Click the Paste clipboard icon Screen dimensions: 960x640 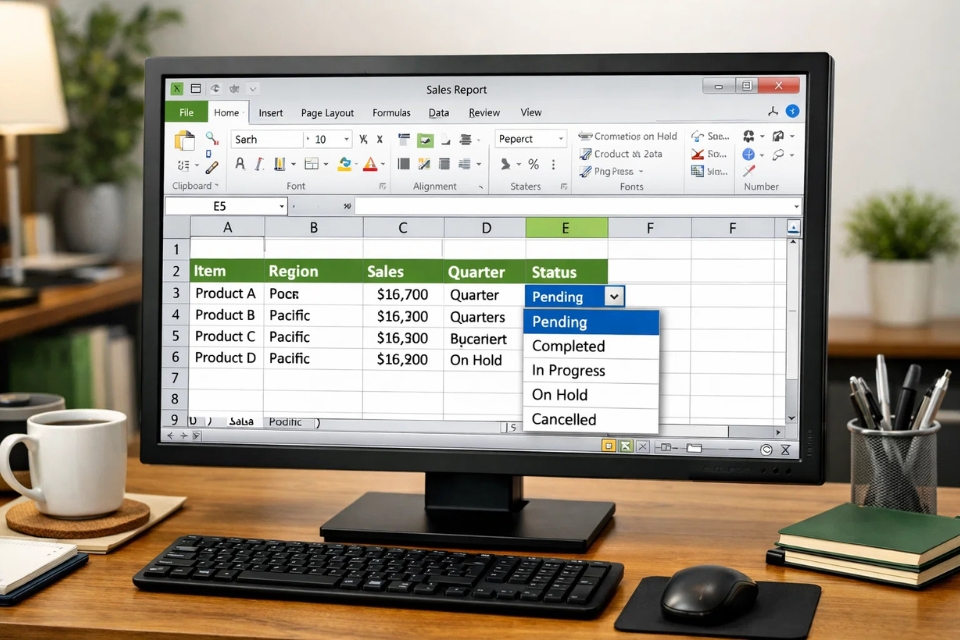185,141
